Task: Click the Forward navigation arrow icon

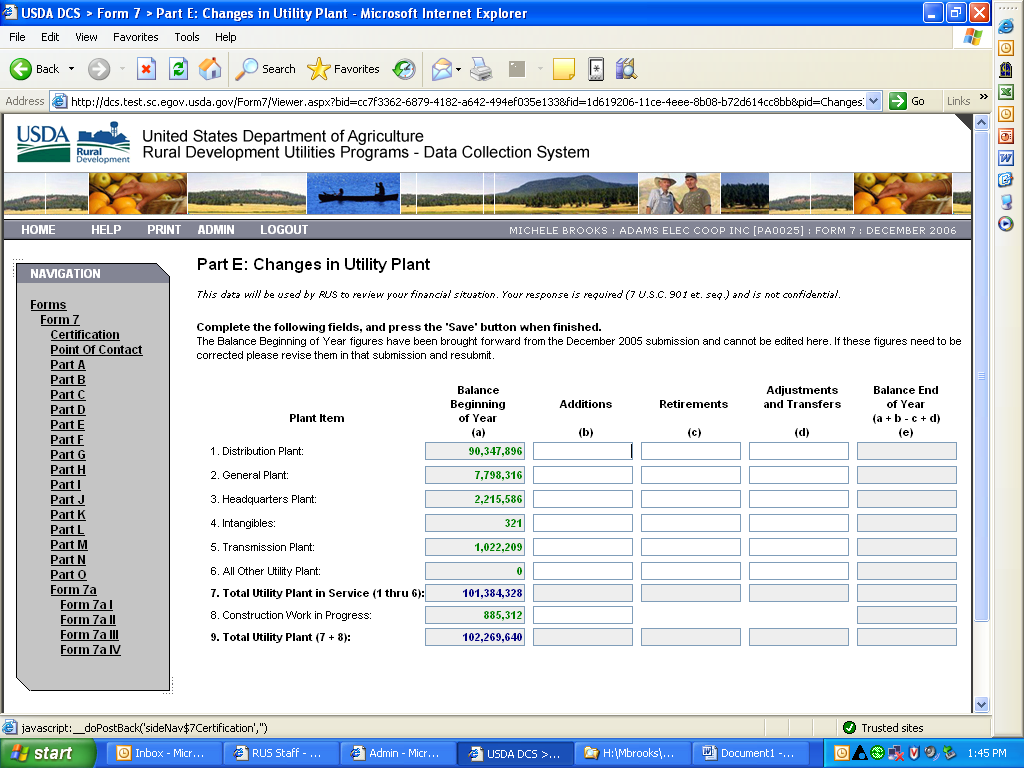Action: pos(99,69)
